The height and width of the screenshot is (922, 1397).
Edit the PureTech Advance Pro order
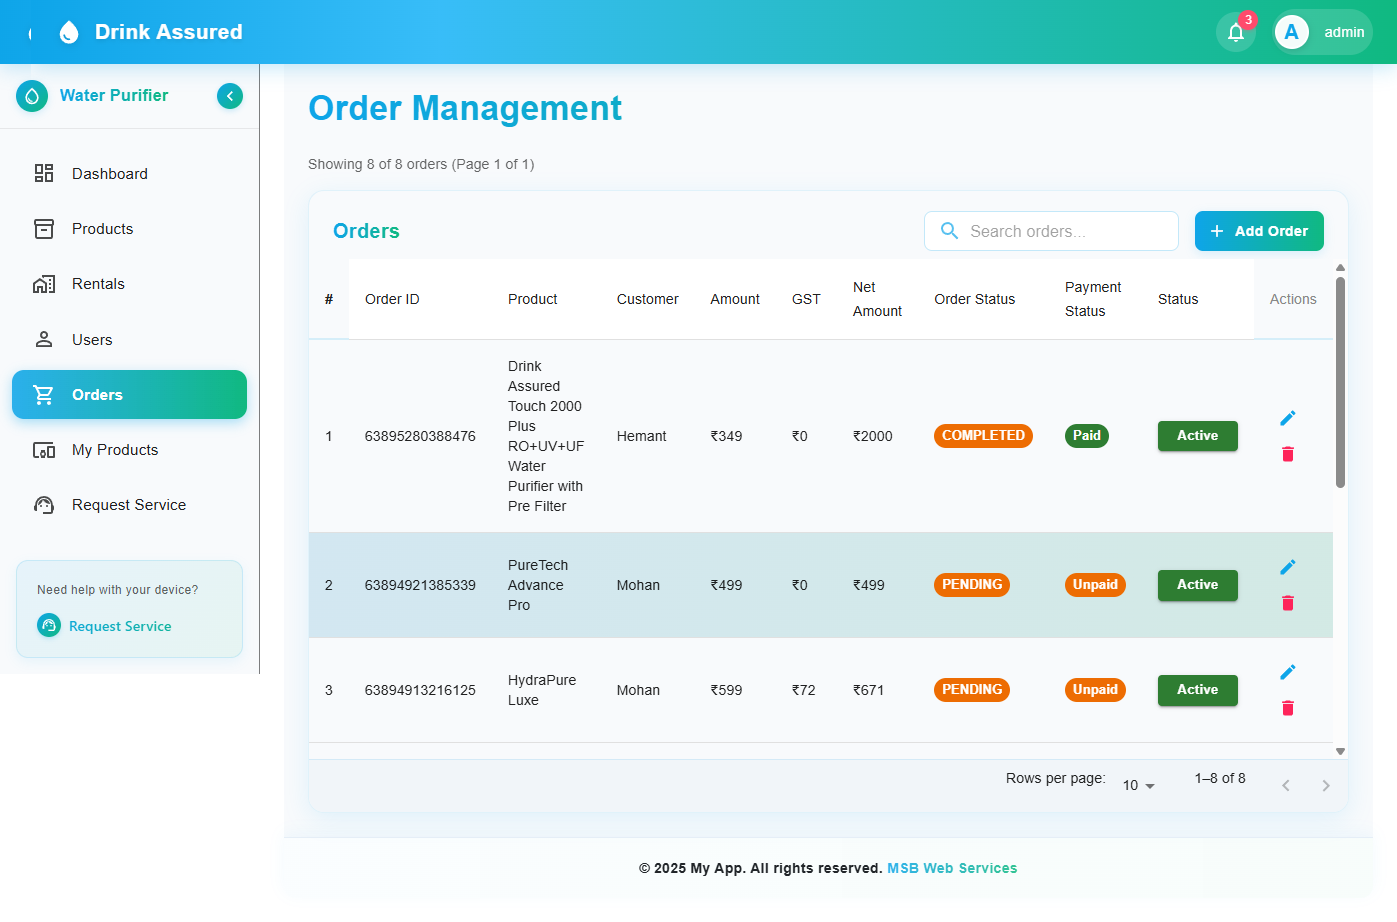[x=1288, y=567]
